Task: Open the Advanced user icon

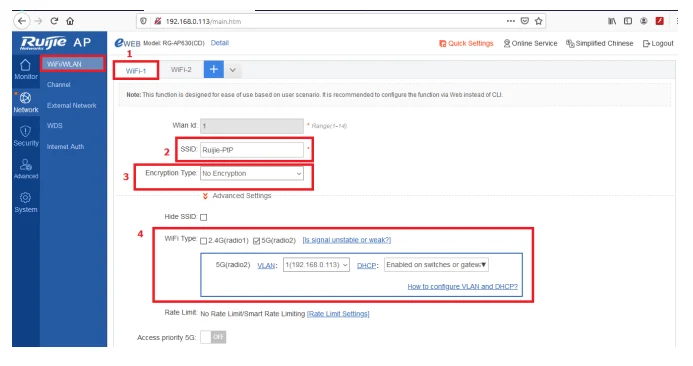Action: coord(25,165)
